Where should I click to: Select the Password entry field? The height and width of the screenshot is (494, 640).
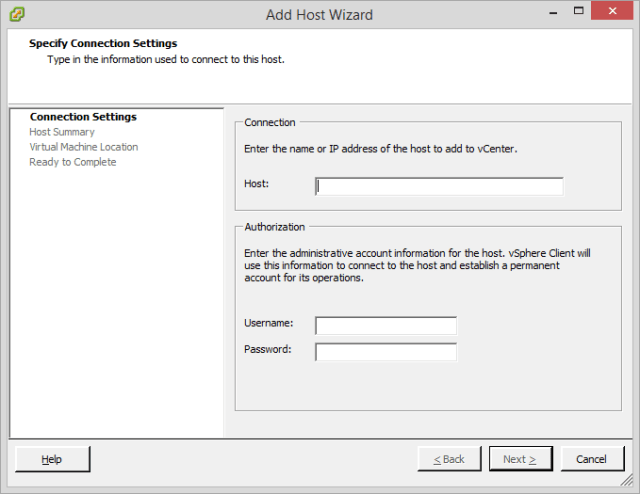click(x=386, y=352)
